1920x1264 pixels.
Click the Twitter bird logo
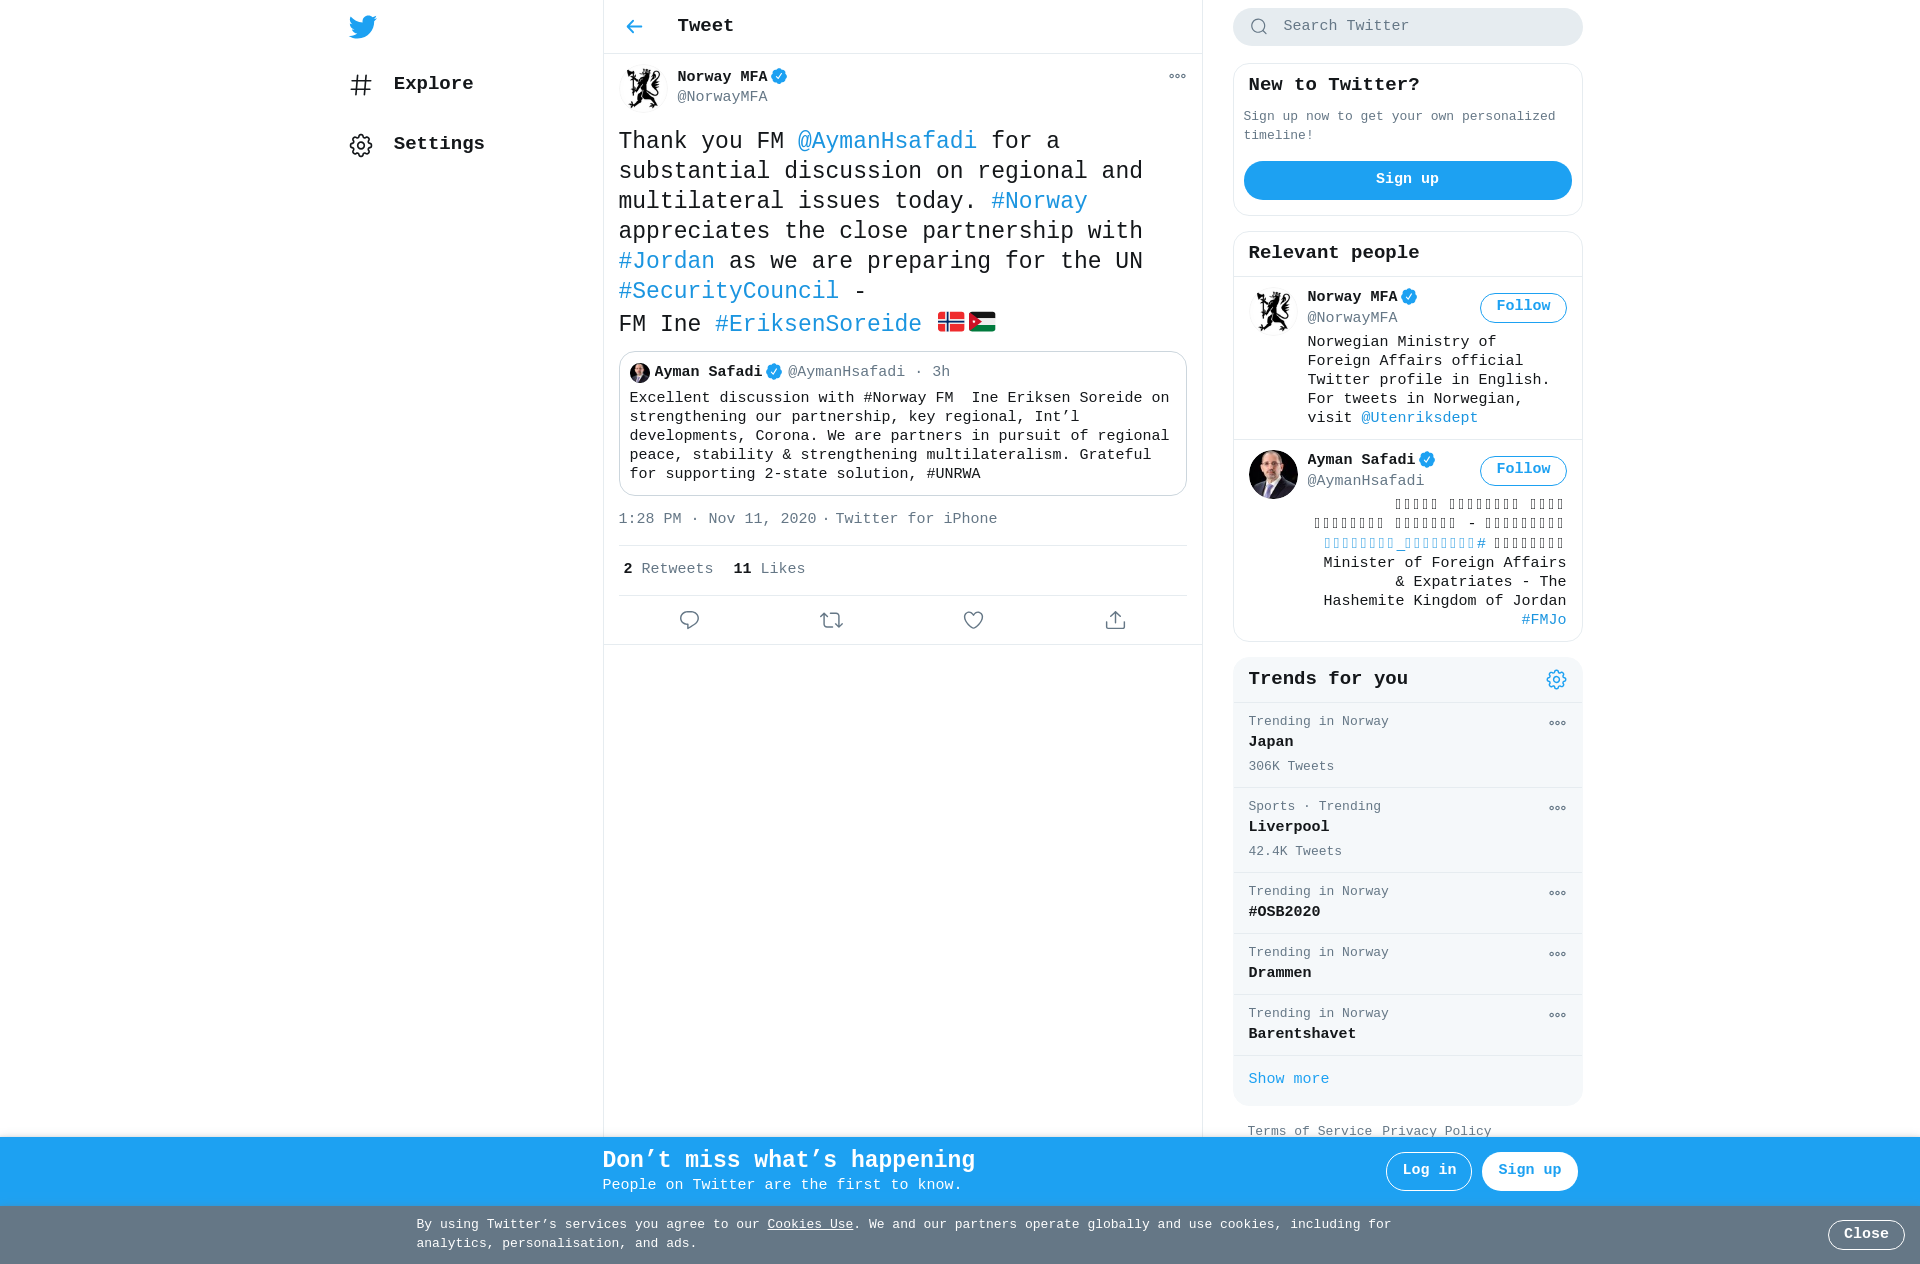[x=362, y=27]
